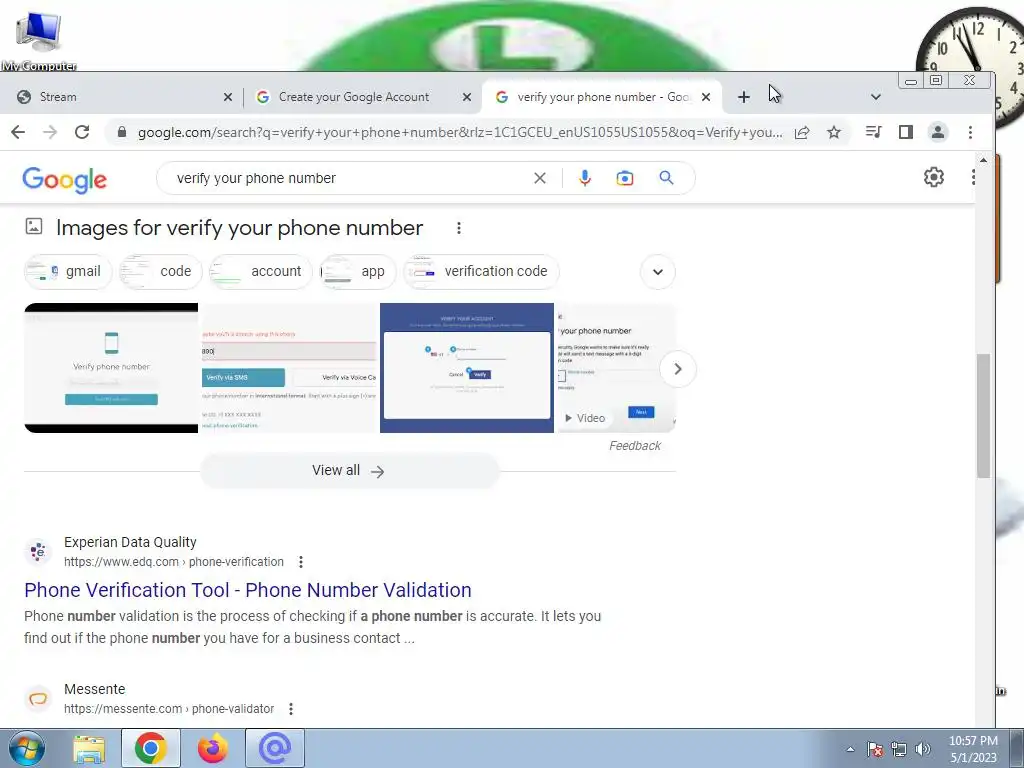Open Phone Verification Tool result link
Image resolution: width=1024 pixels, height=768 pixels.
(248, 590)
